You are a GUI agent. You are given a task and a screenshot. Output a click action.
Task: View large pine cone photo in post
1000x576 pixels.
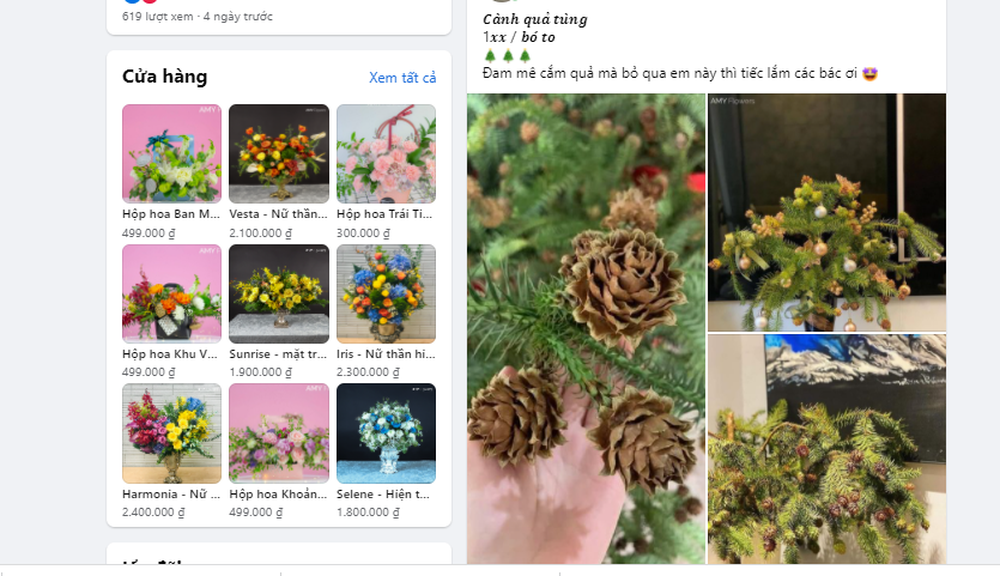586,329
